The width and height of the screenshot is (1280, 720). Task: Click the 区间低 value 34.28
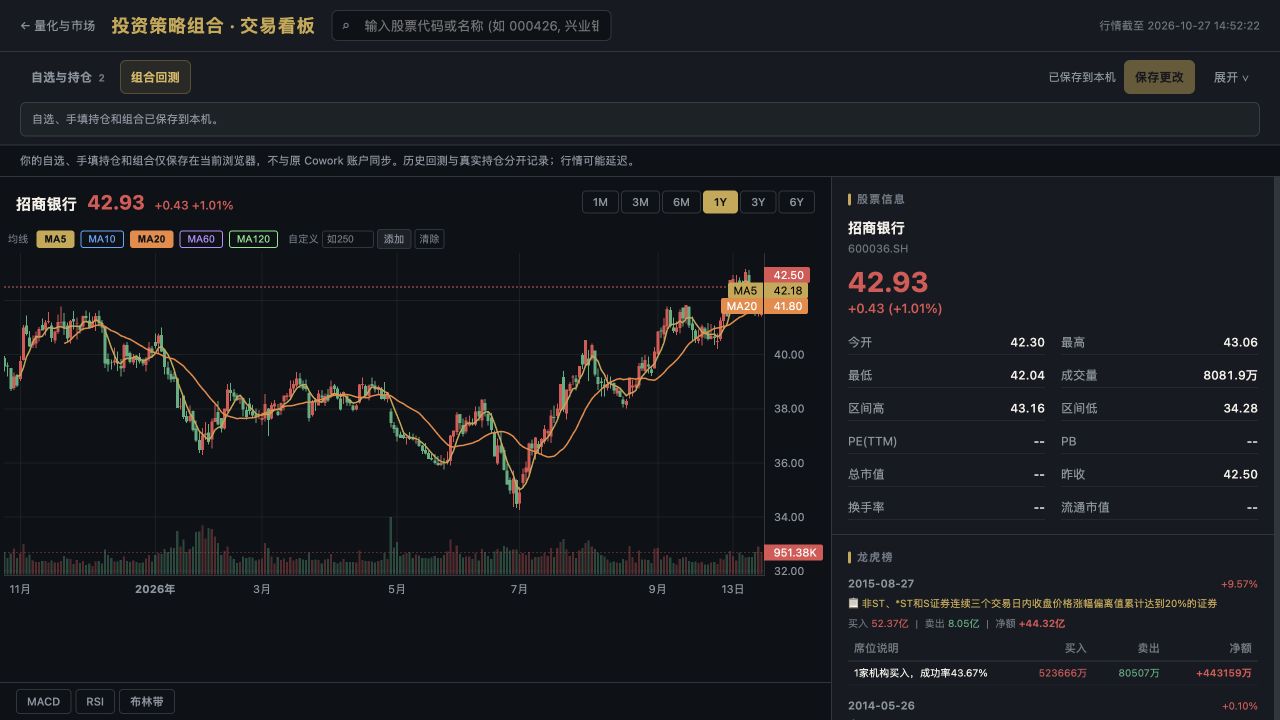tap(1240, 408)
